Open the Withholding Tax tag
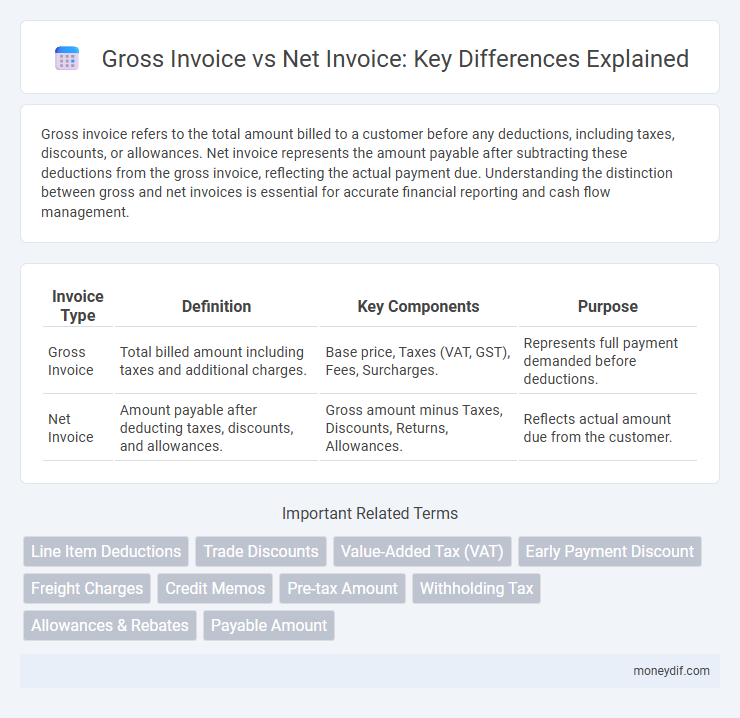This screenshot has width=740, height=718. pyautogui.click(x=477, y=588)
